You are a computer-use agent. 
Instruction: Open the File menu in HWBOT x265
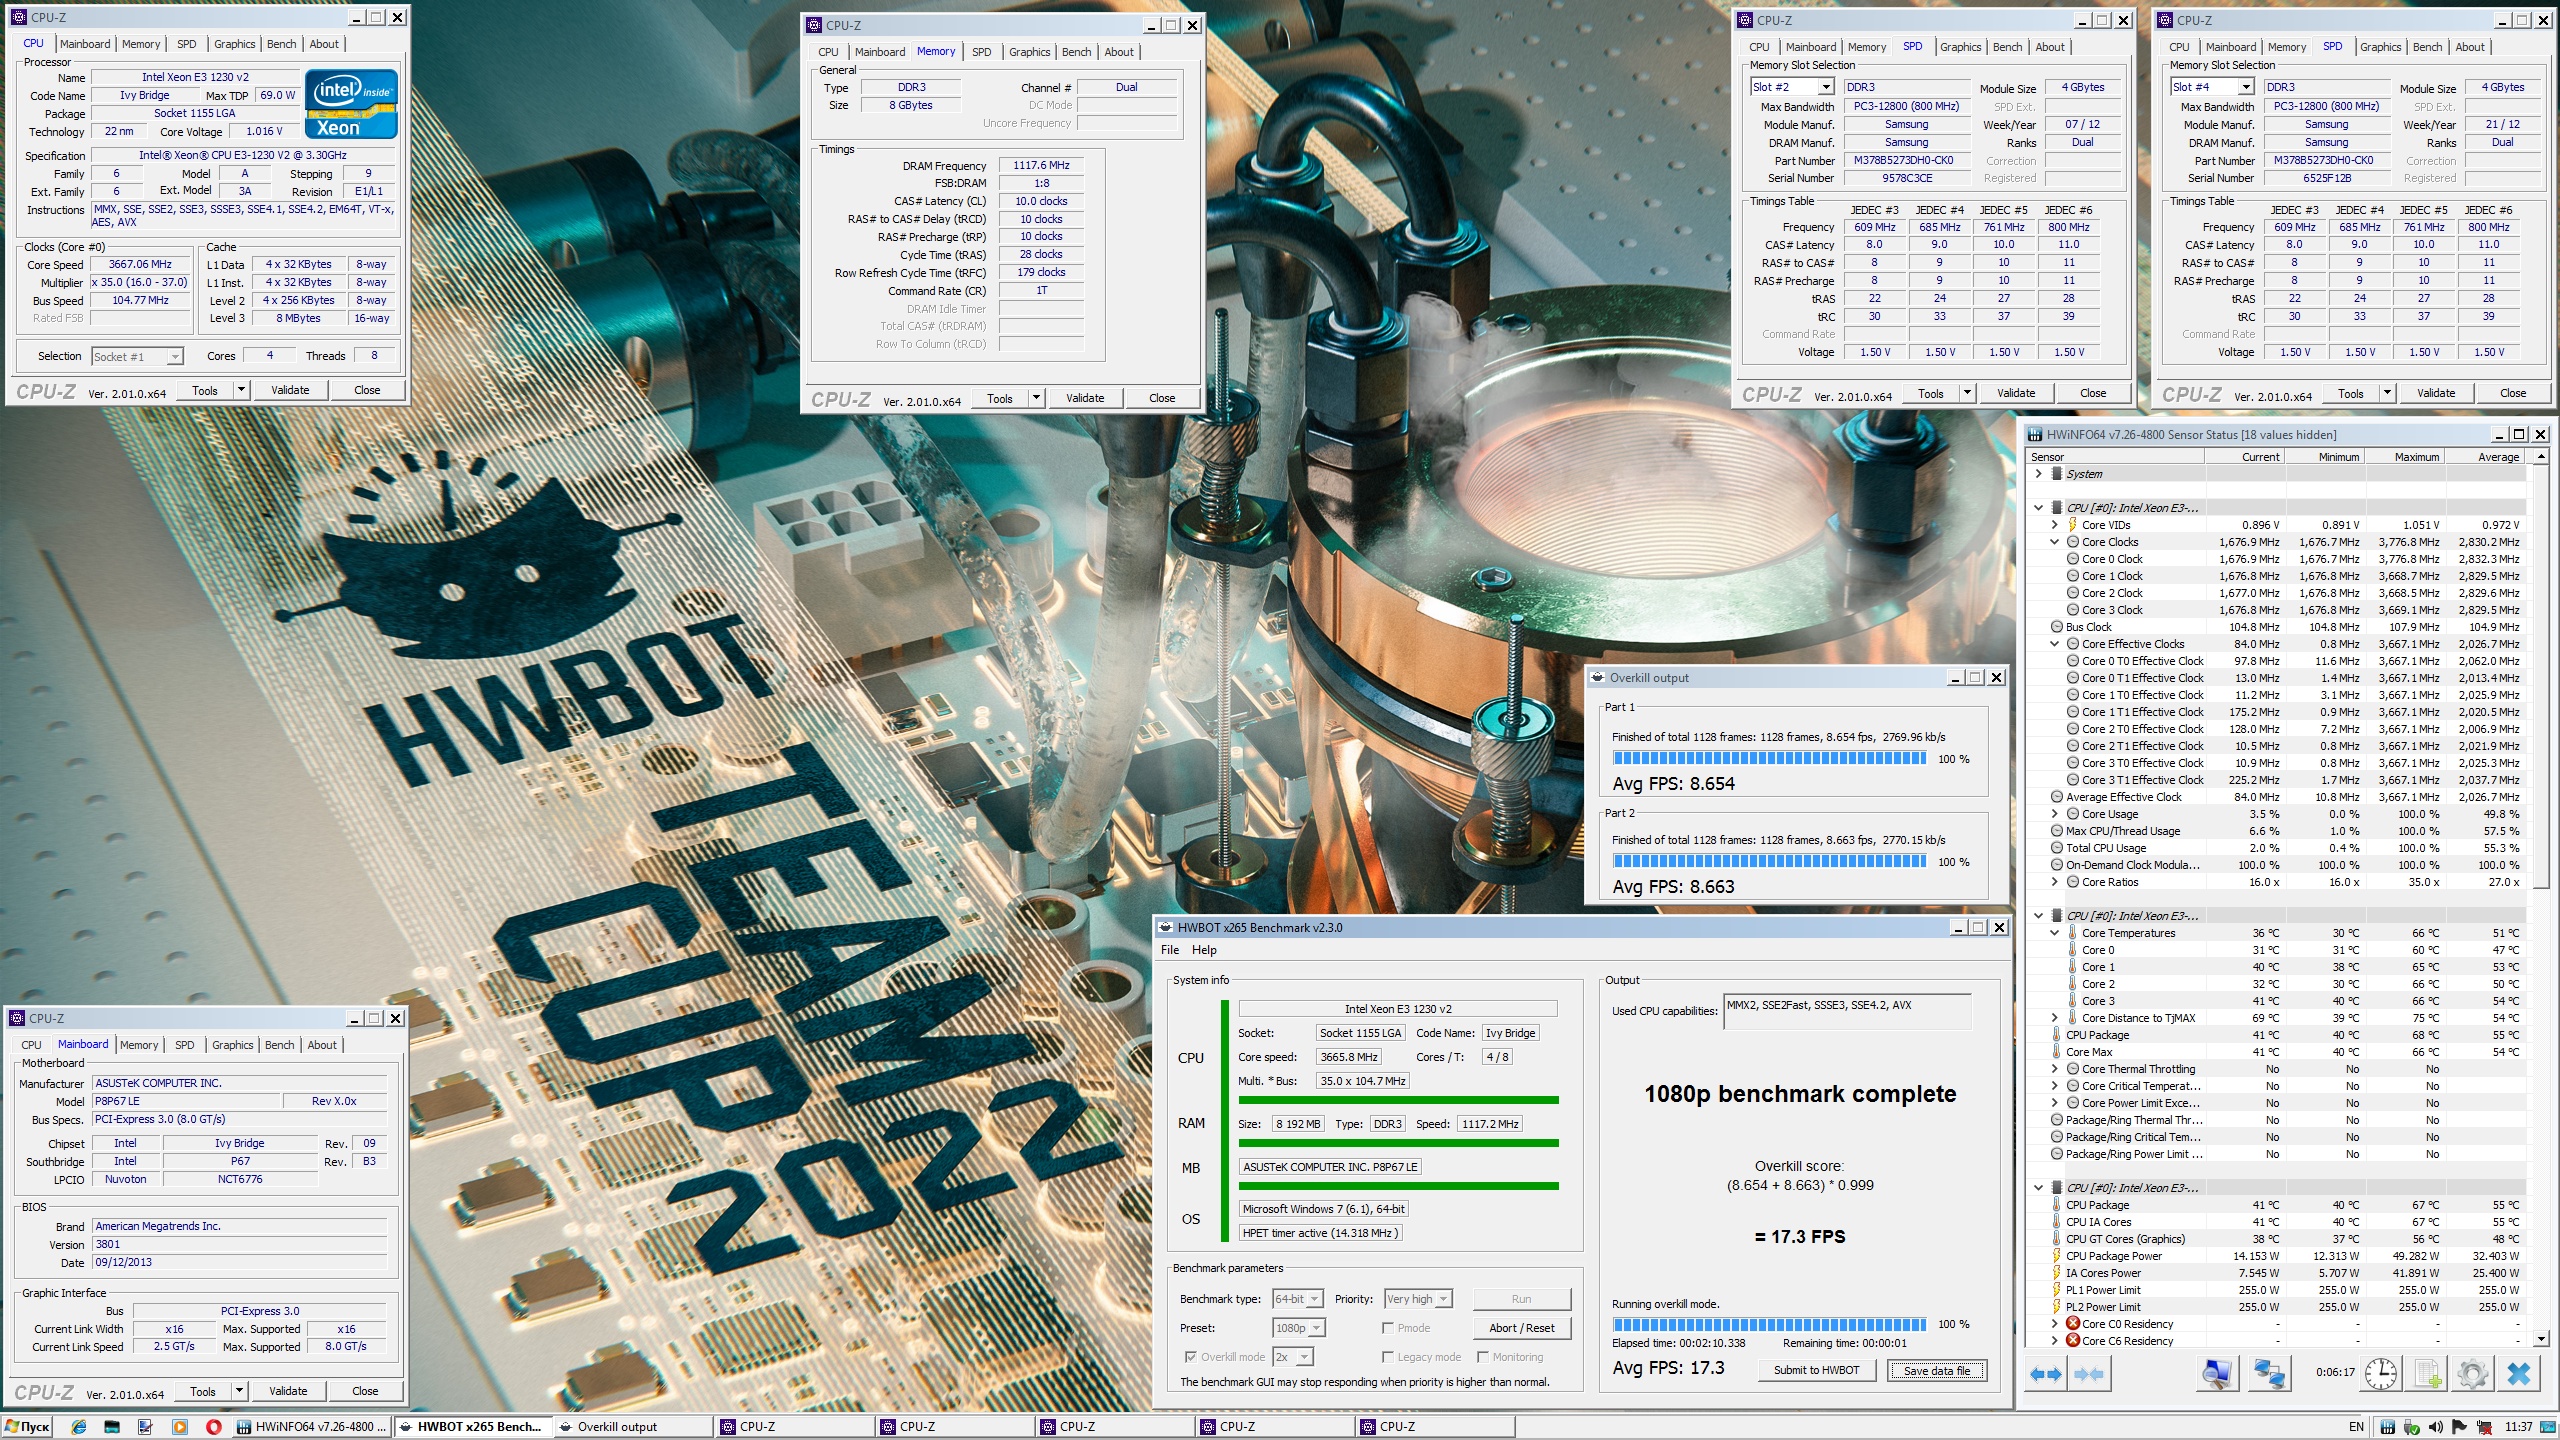click(1169, 950)
